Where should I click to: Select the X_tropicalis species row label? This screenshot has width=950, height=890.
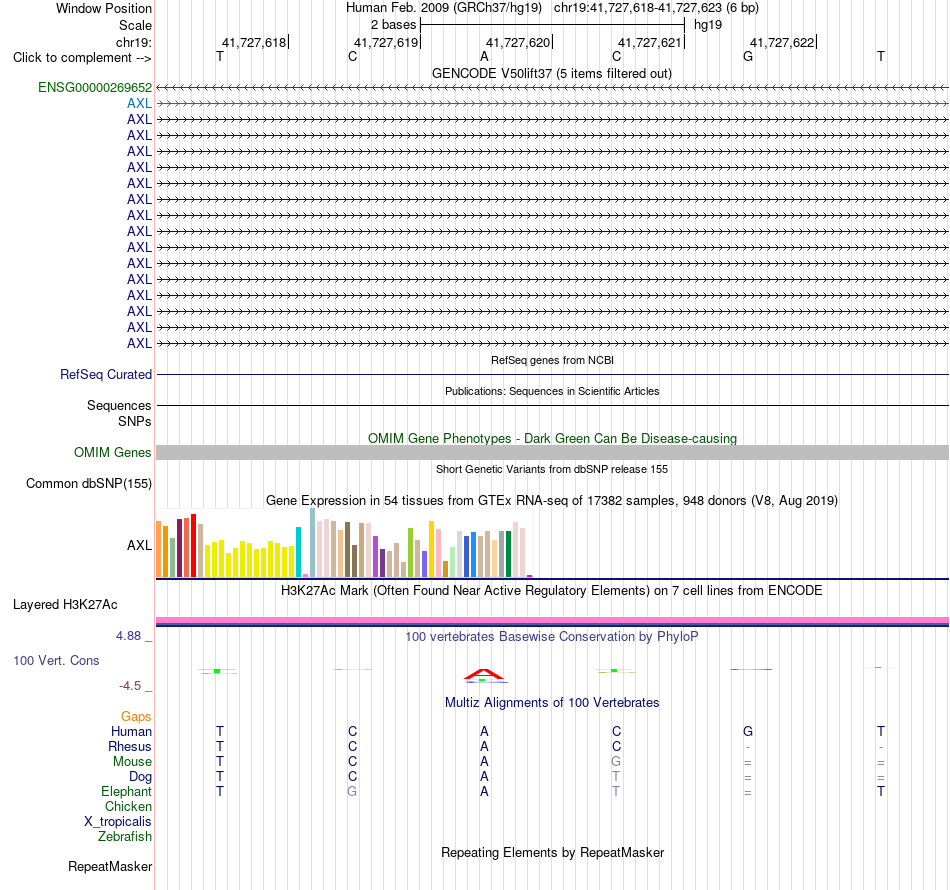(118, 822)
